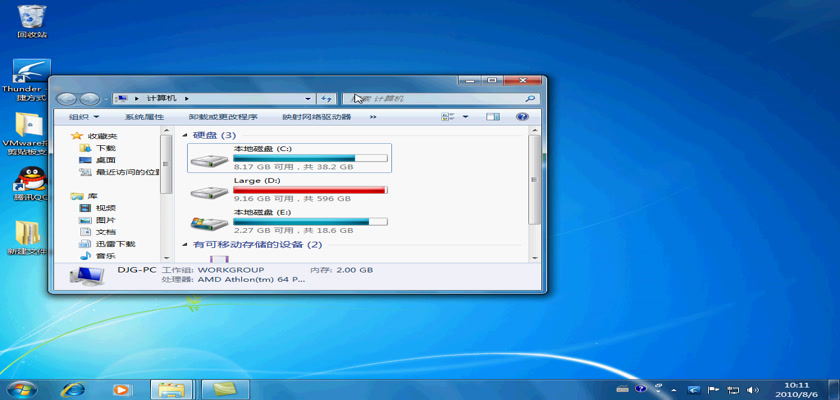The image size is (840, 400).
Task: Open Internet Explorer from the taskbar
Action: [x=72, y=388]
